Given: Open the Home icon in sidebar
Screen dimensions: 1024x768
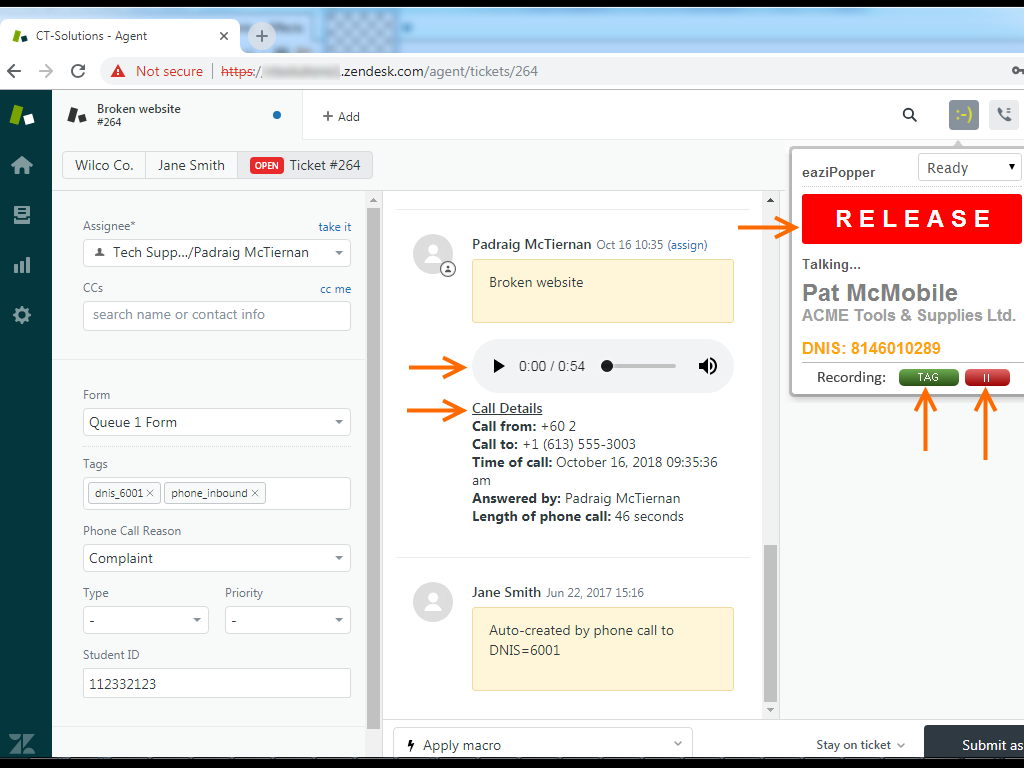Looking at the screenshot, I should (x=22, y=165).
